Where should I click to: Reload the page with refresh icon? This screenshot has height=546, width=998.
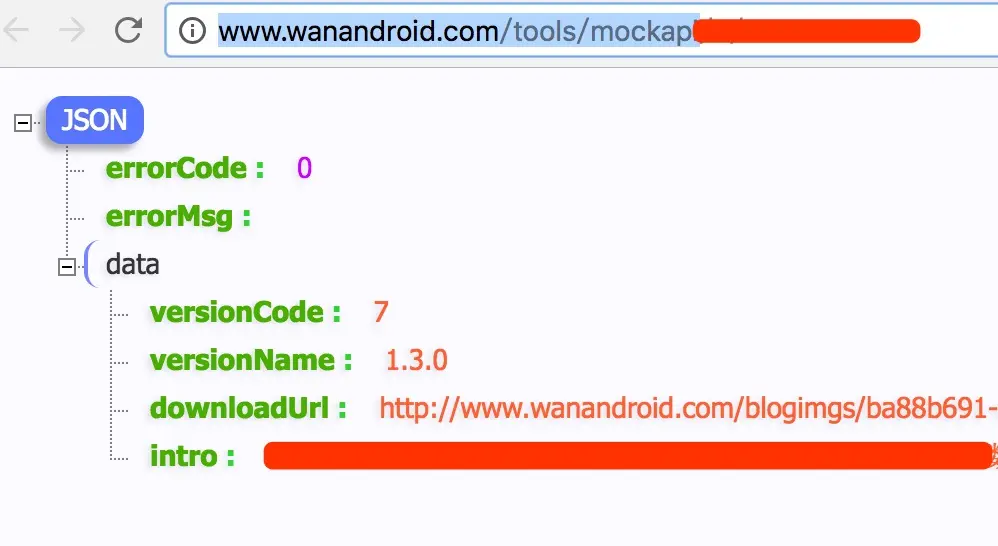128,30
